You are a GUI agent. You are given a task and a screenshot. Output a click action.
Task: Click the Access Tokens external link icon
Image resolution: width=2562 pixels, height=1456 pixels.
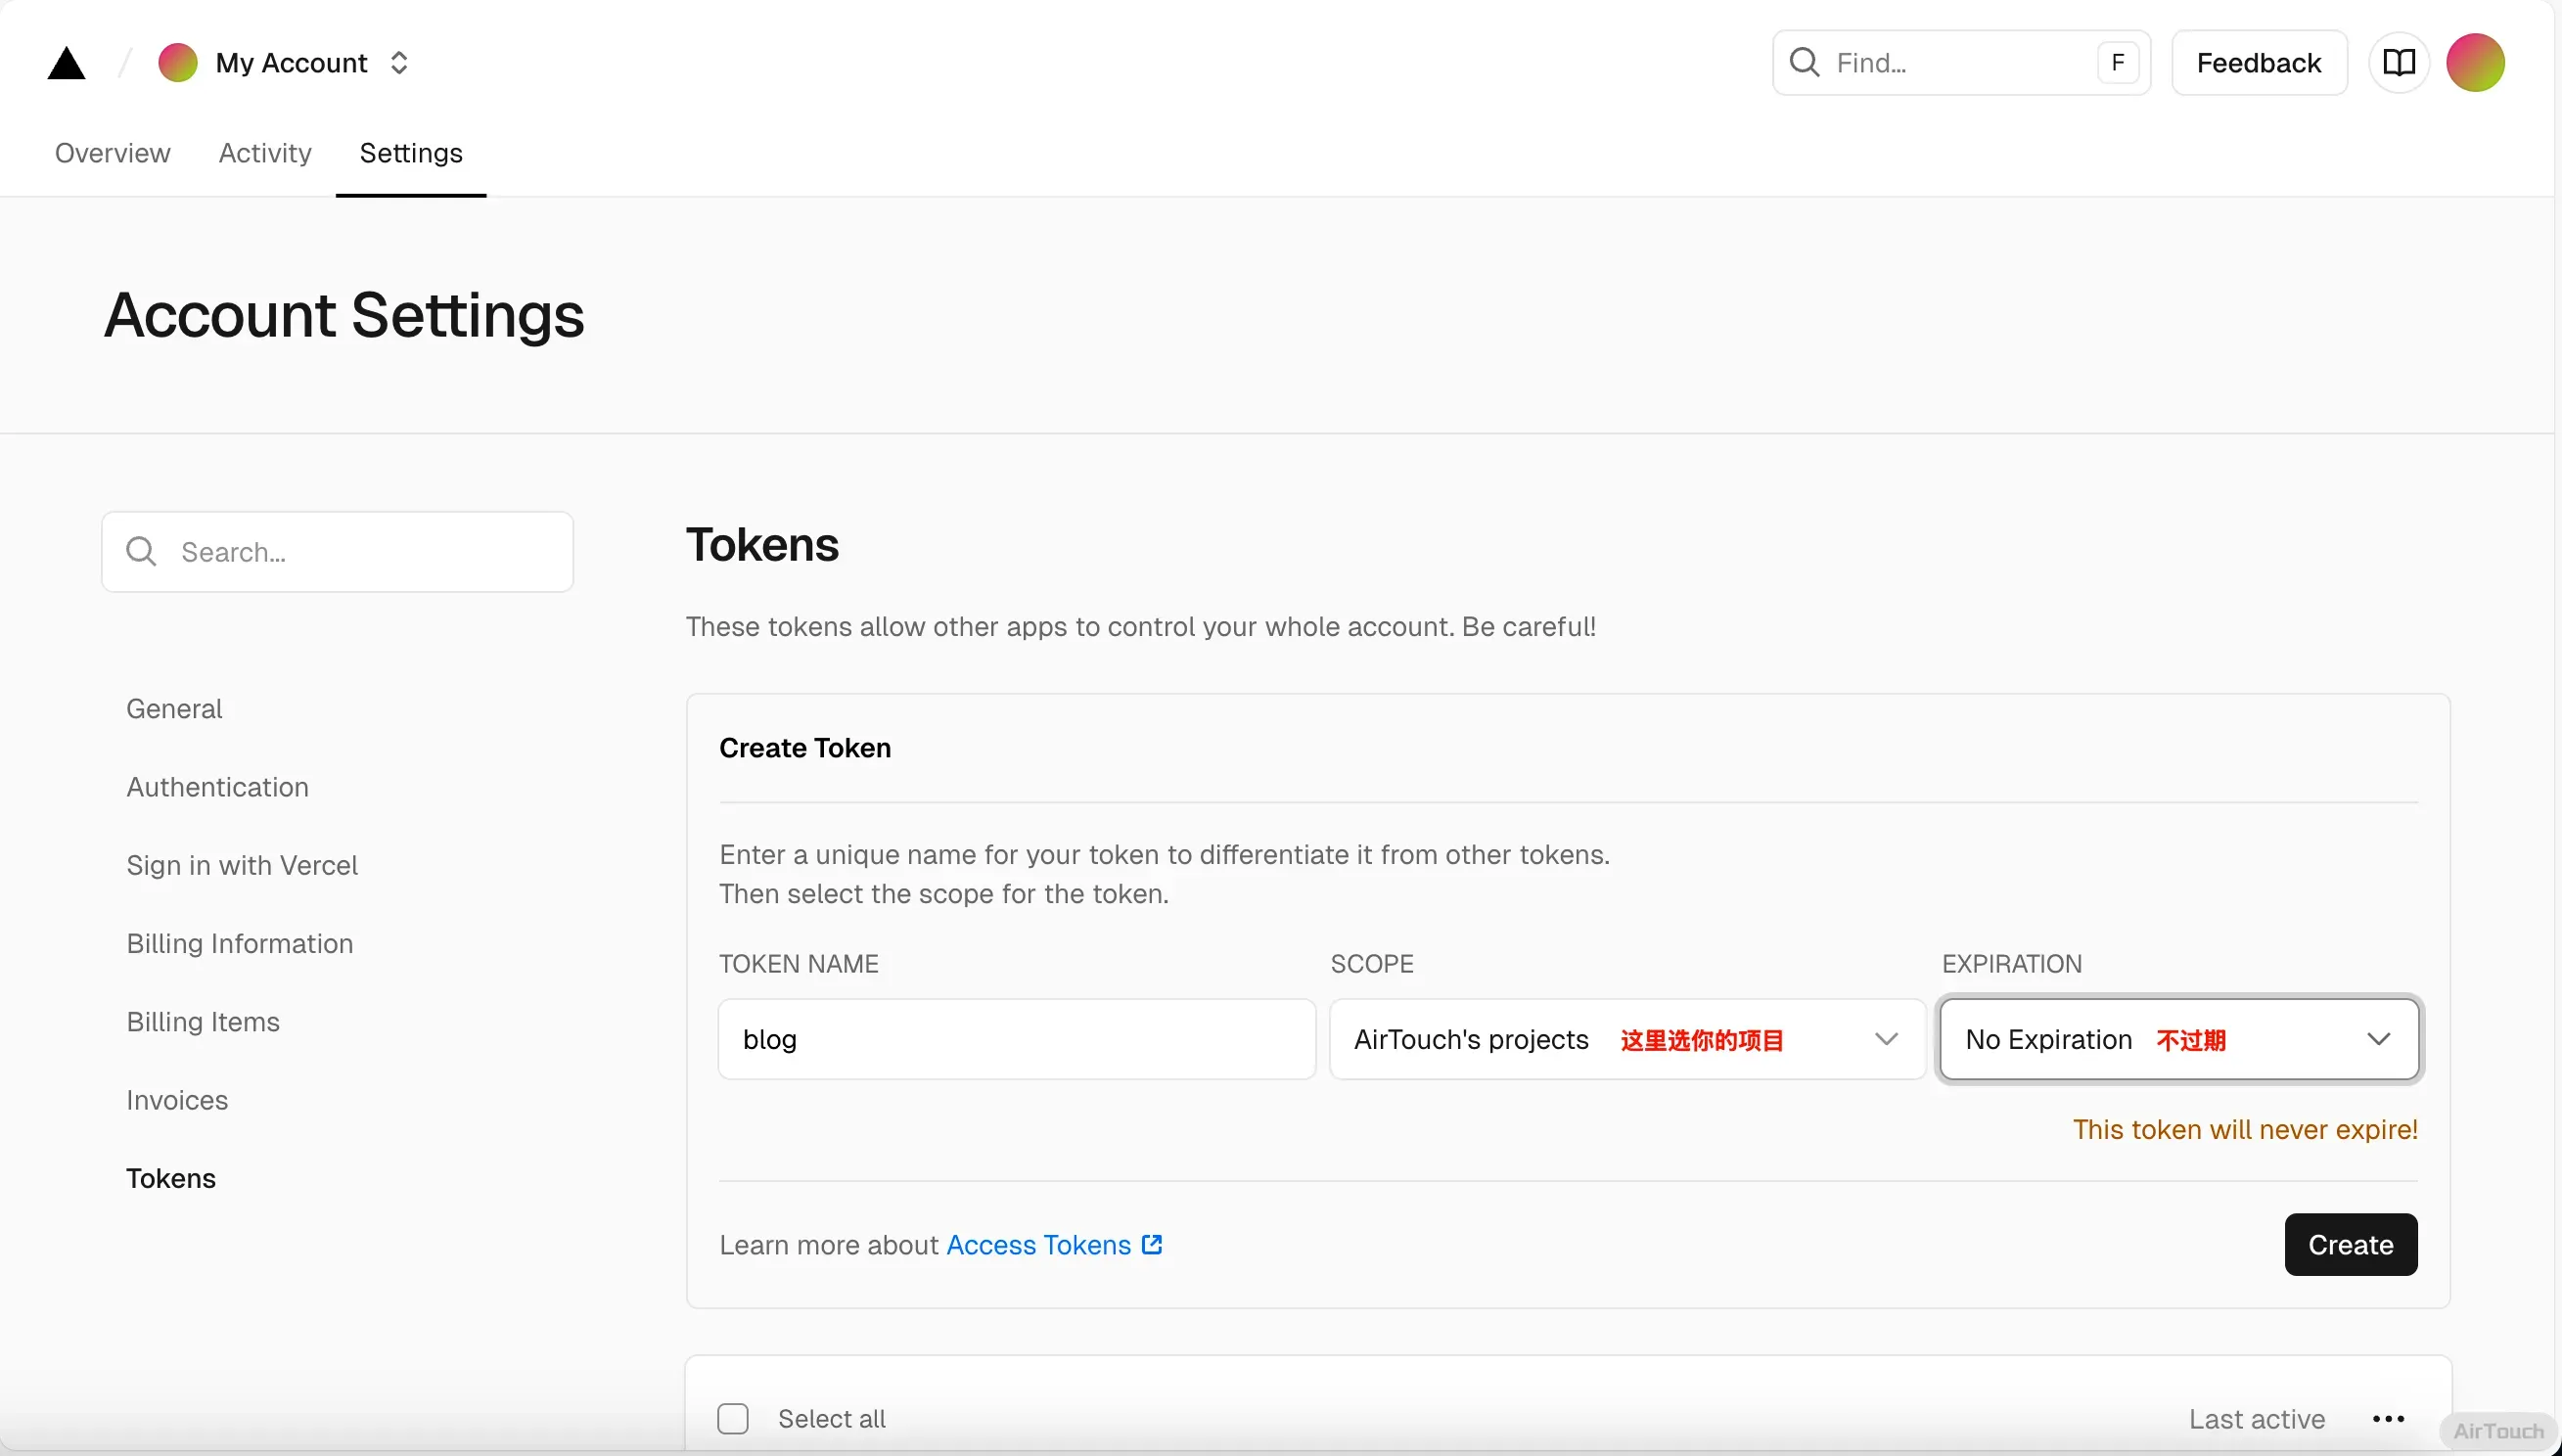coord(1152,1244)
